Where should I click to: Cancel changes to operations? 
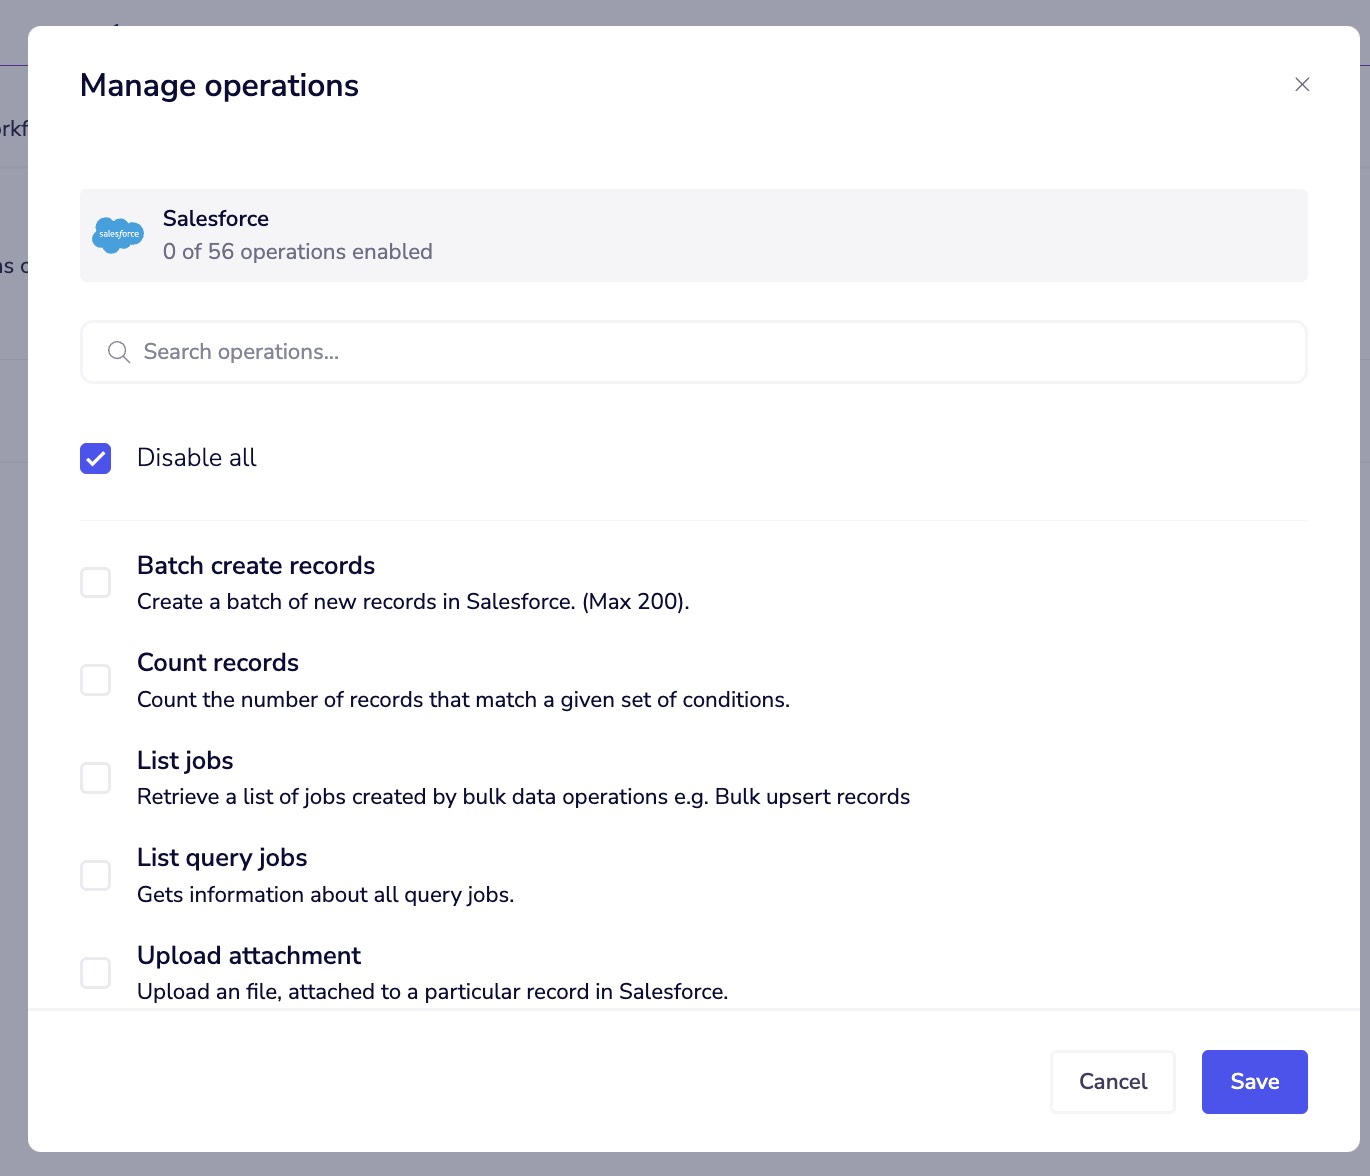(1112, 1081)
